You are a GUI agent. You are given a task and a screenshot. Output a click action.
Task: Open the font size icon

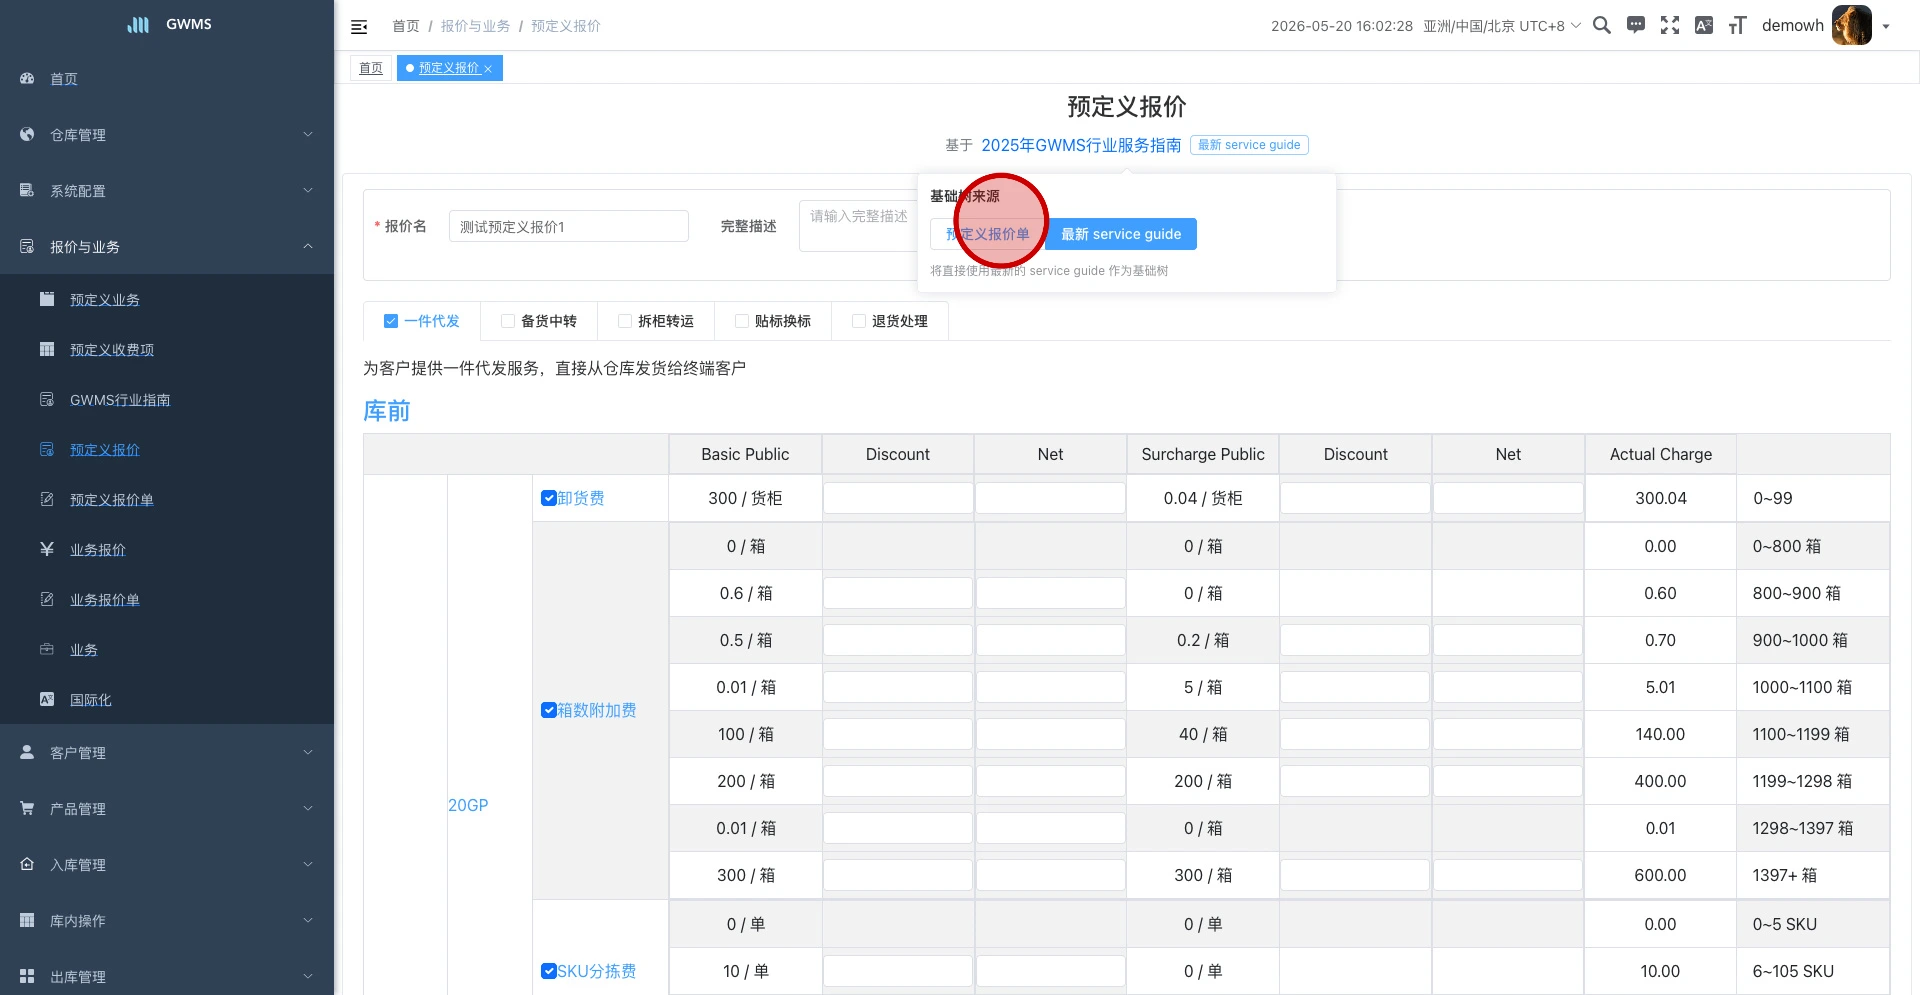point(1738,25)
